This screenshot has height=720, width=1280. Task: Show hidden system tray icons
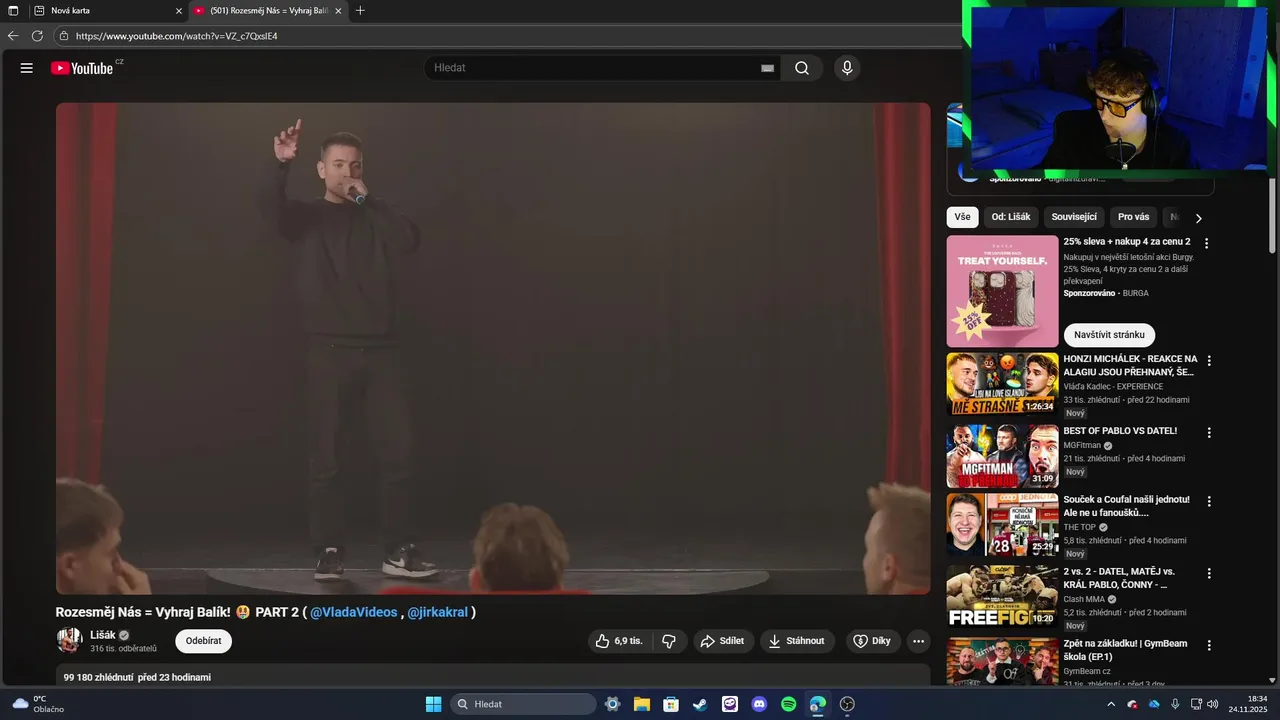[1111, 704]
